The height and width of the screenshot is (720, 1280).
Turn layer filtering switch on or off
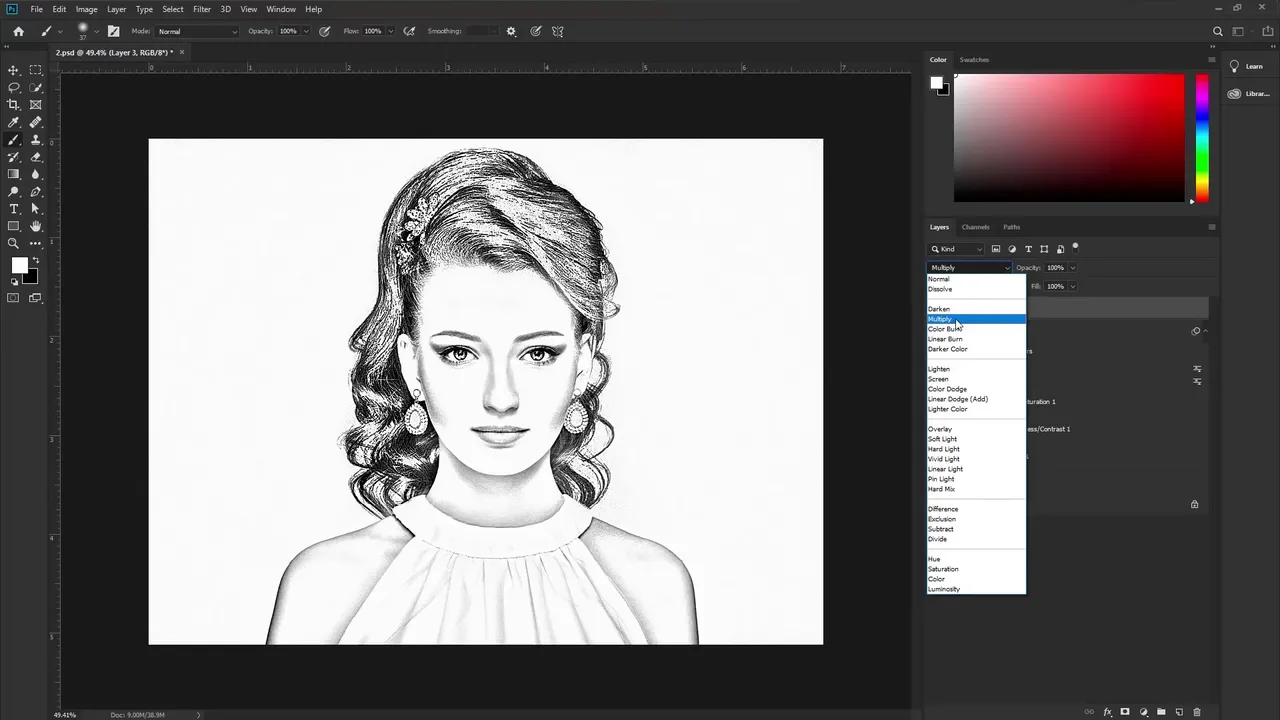pyautogui.click(x=1075, y=247)
